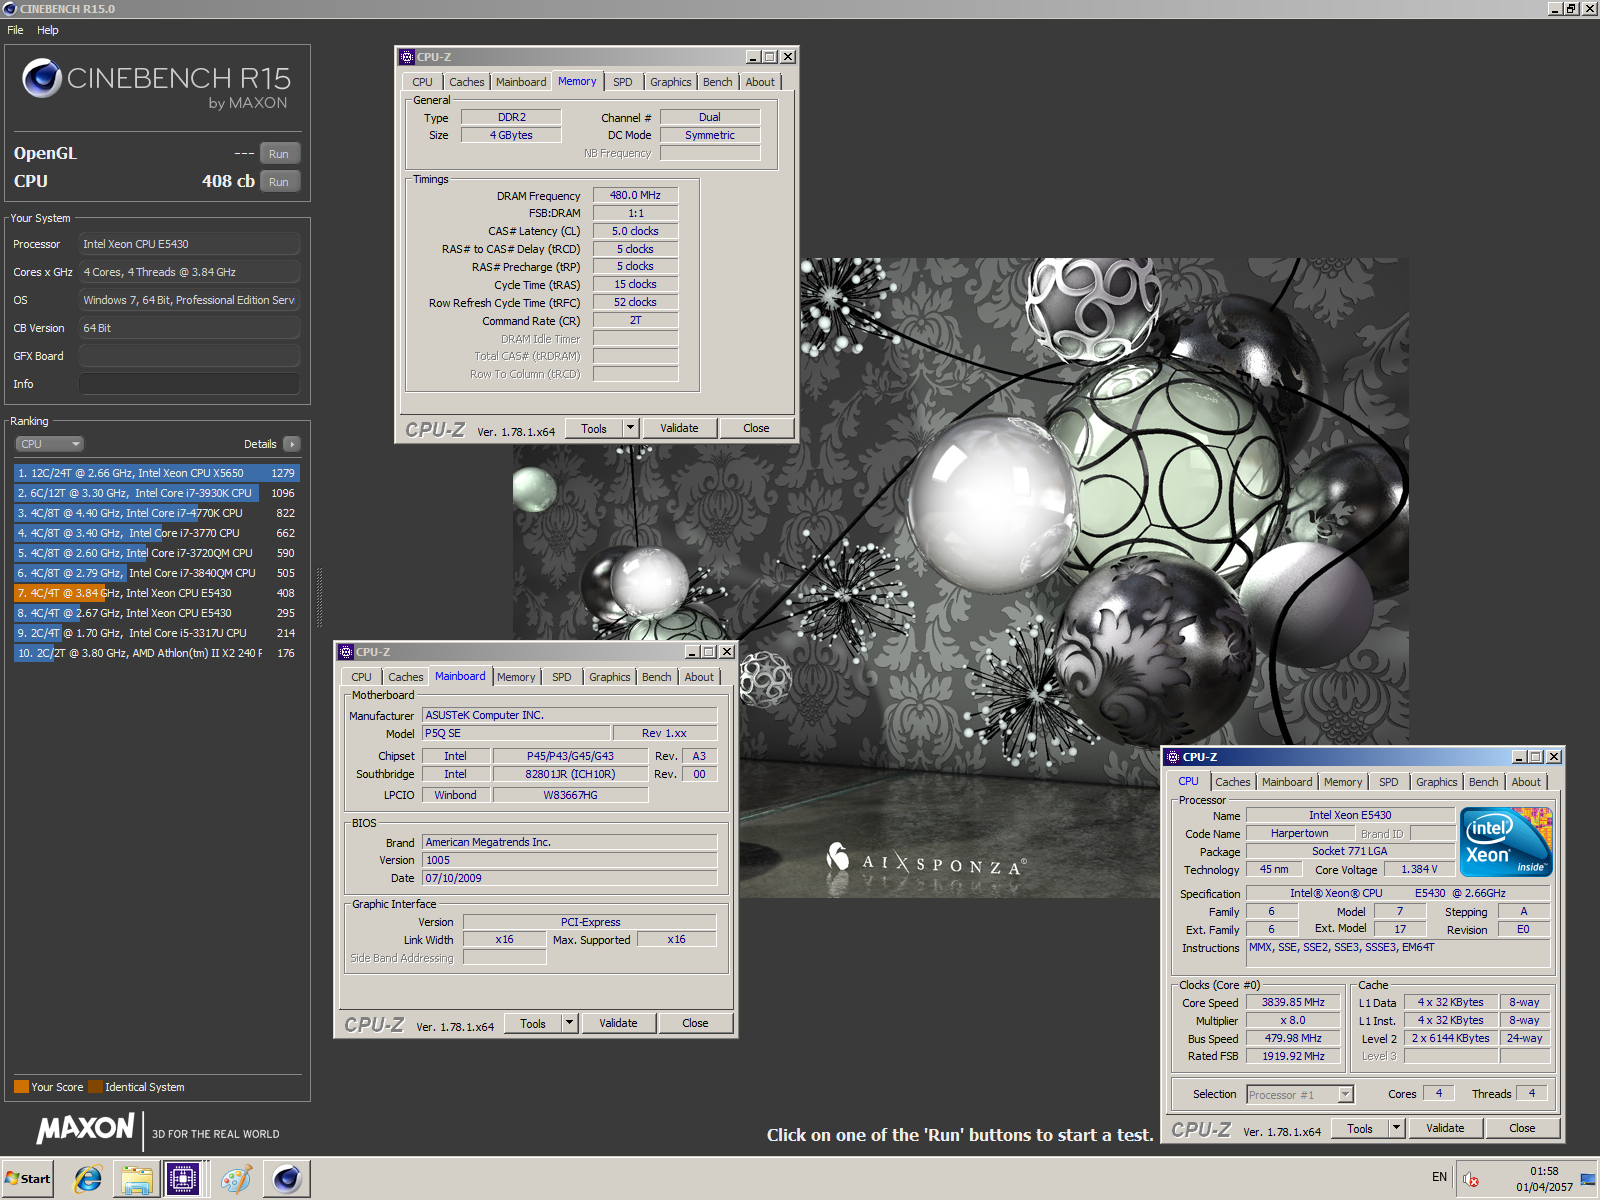Click CPU-Z Memory window title icon
Viewport: 1600px width, 1200px height.
tap(407, 57)
